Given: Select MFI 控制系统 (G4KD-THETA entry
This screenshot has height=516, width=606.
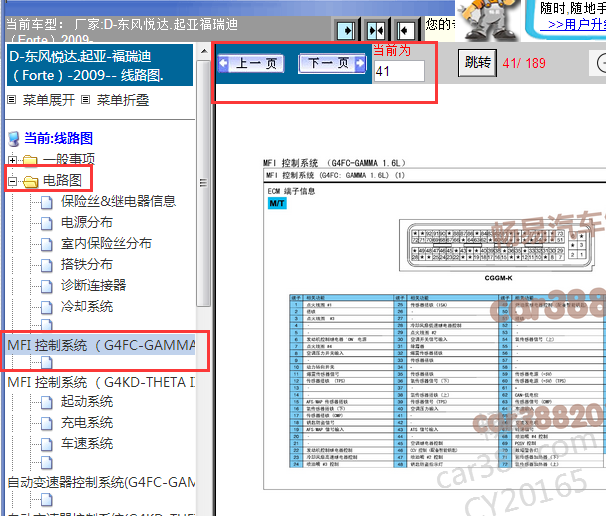Looking at the screenshot, I should [101, 382].
